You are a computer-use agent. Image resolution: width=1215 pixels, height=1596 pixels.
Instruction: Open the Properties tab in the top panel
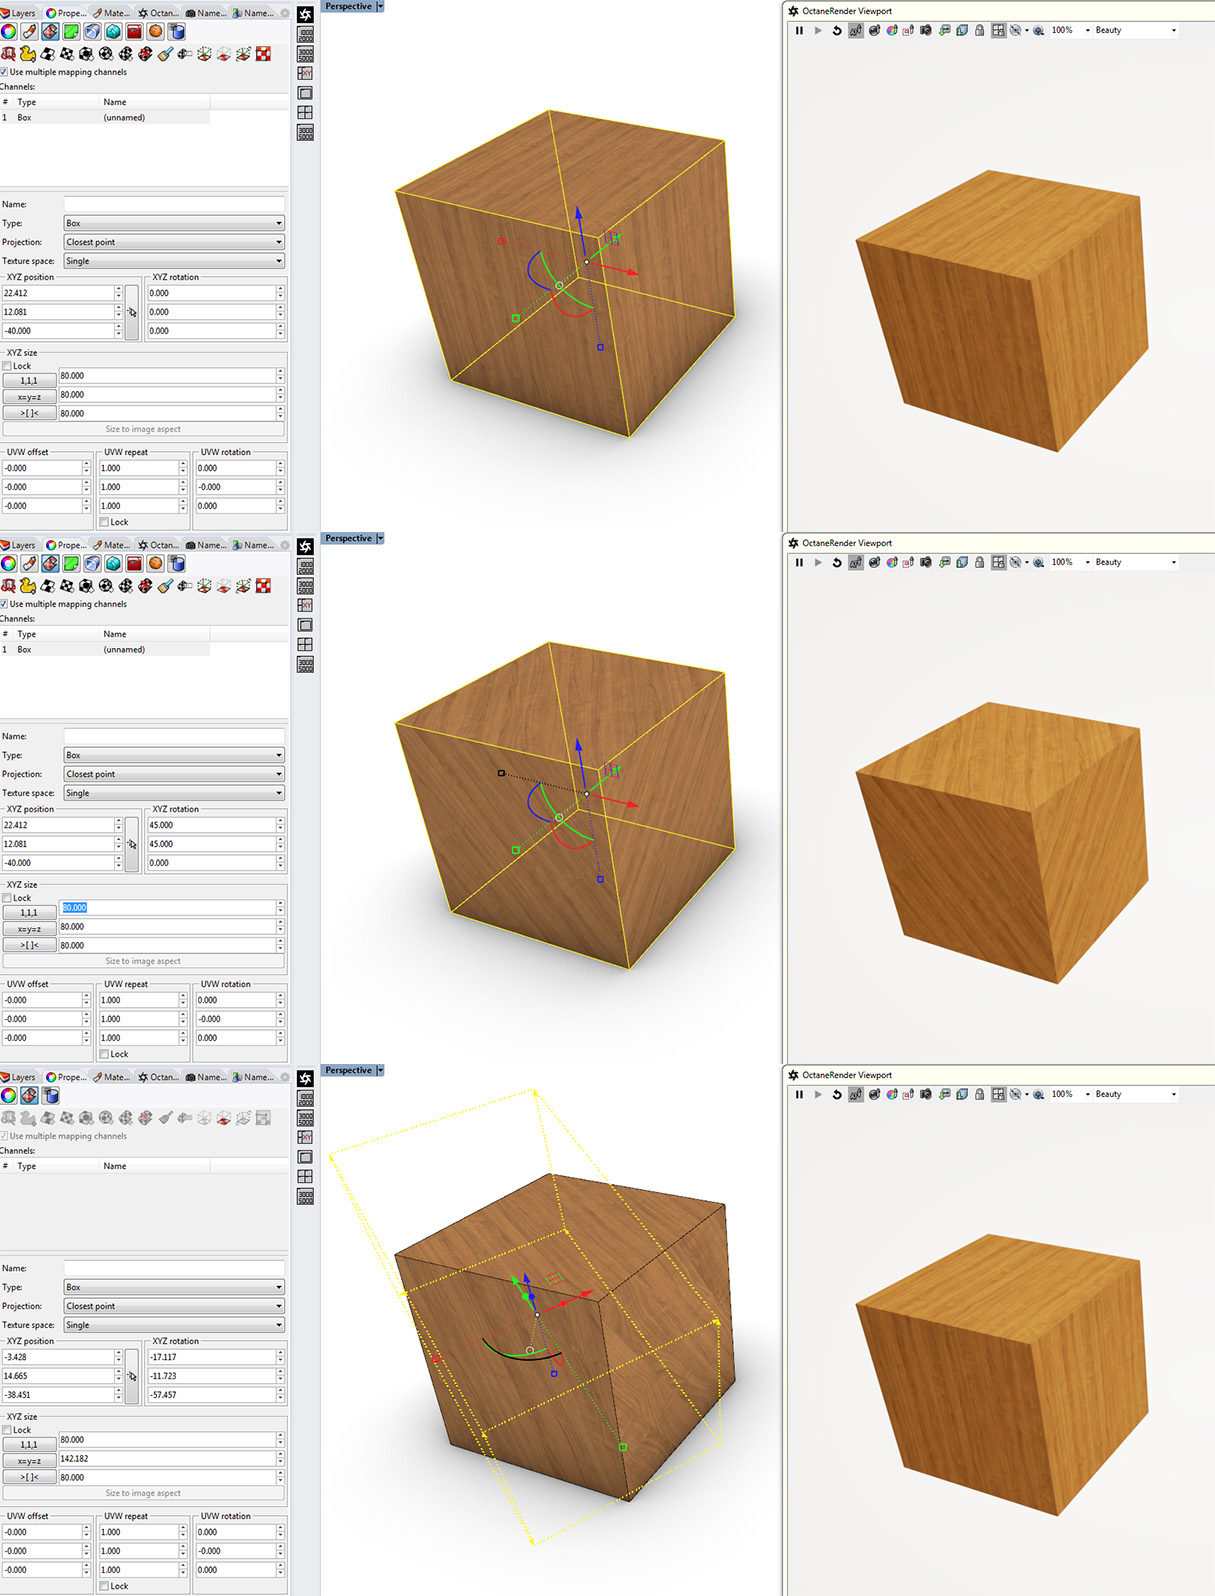click(66, 13)
